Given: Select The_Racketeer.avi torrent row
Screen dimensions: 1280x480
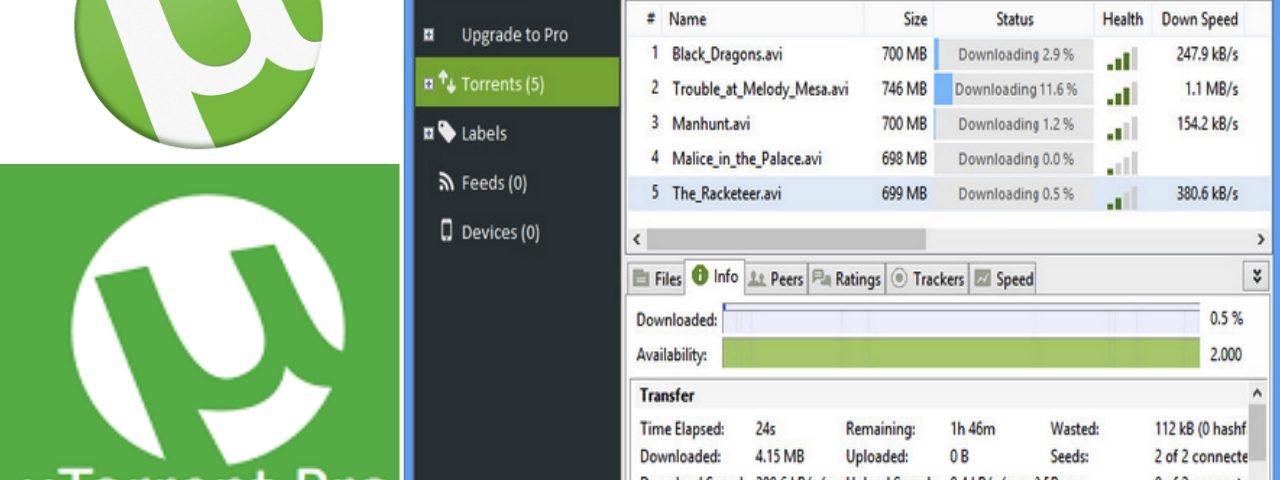Looking at the screenshot, I should click(949, 193).
